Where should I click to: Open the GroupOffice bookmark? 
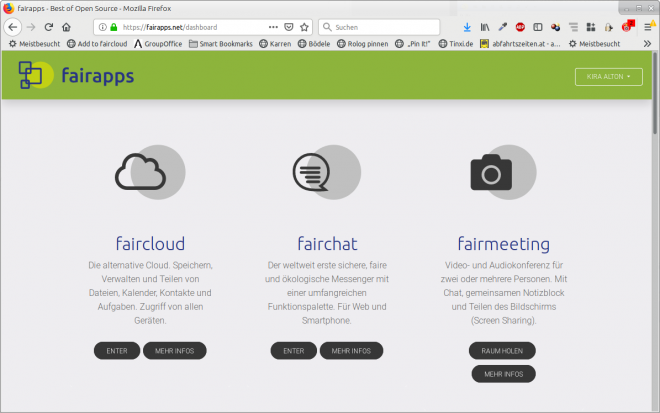[x=158, y=44]
